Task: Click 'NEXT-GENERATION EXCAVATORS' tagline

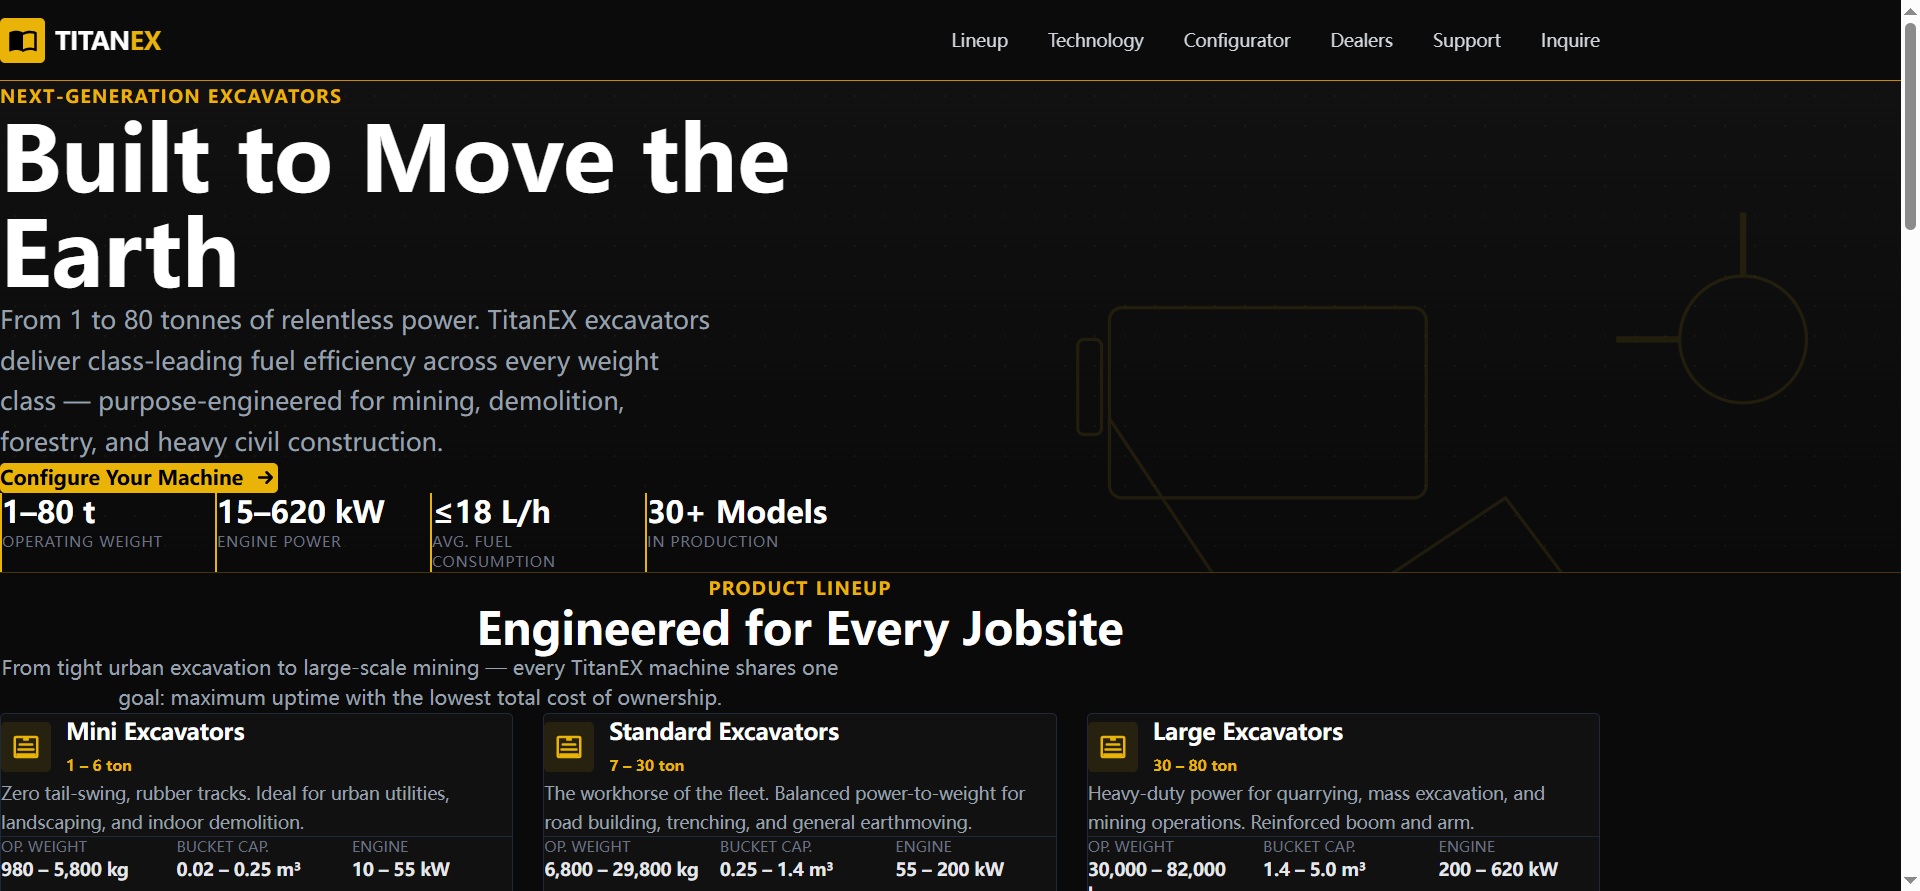Action: [171, 96]
